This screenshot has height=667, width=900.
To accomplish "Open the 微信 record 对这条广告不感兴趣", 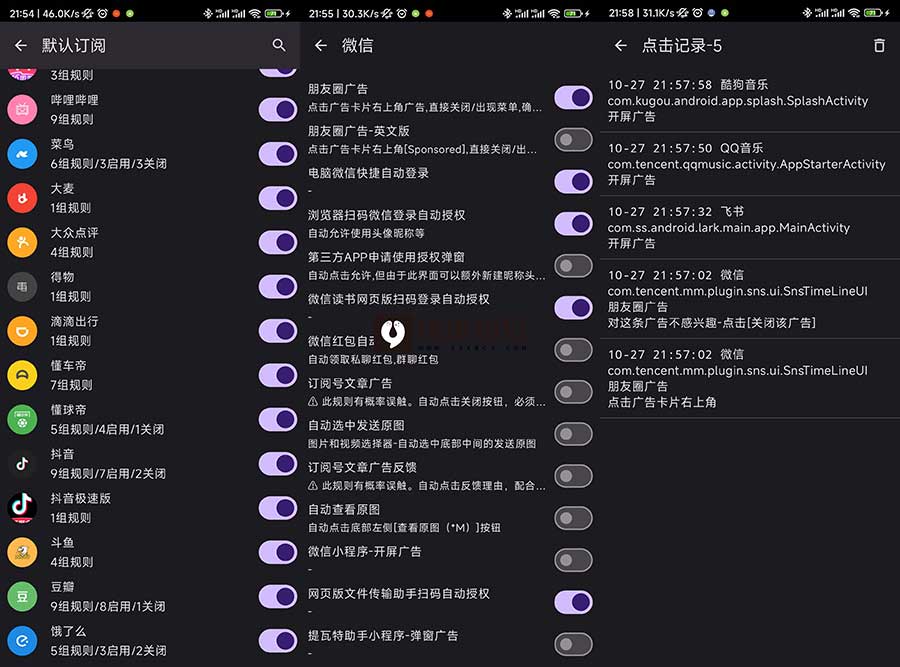I will [750, 298].
